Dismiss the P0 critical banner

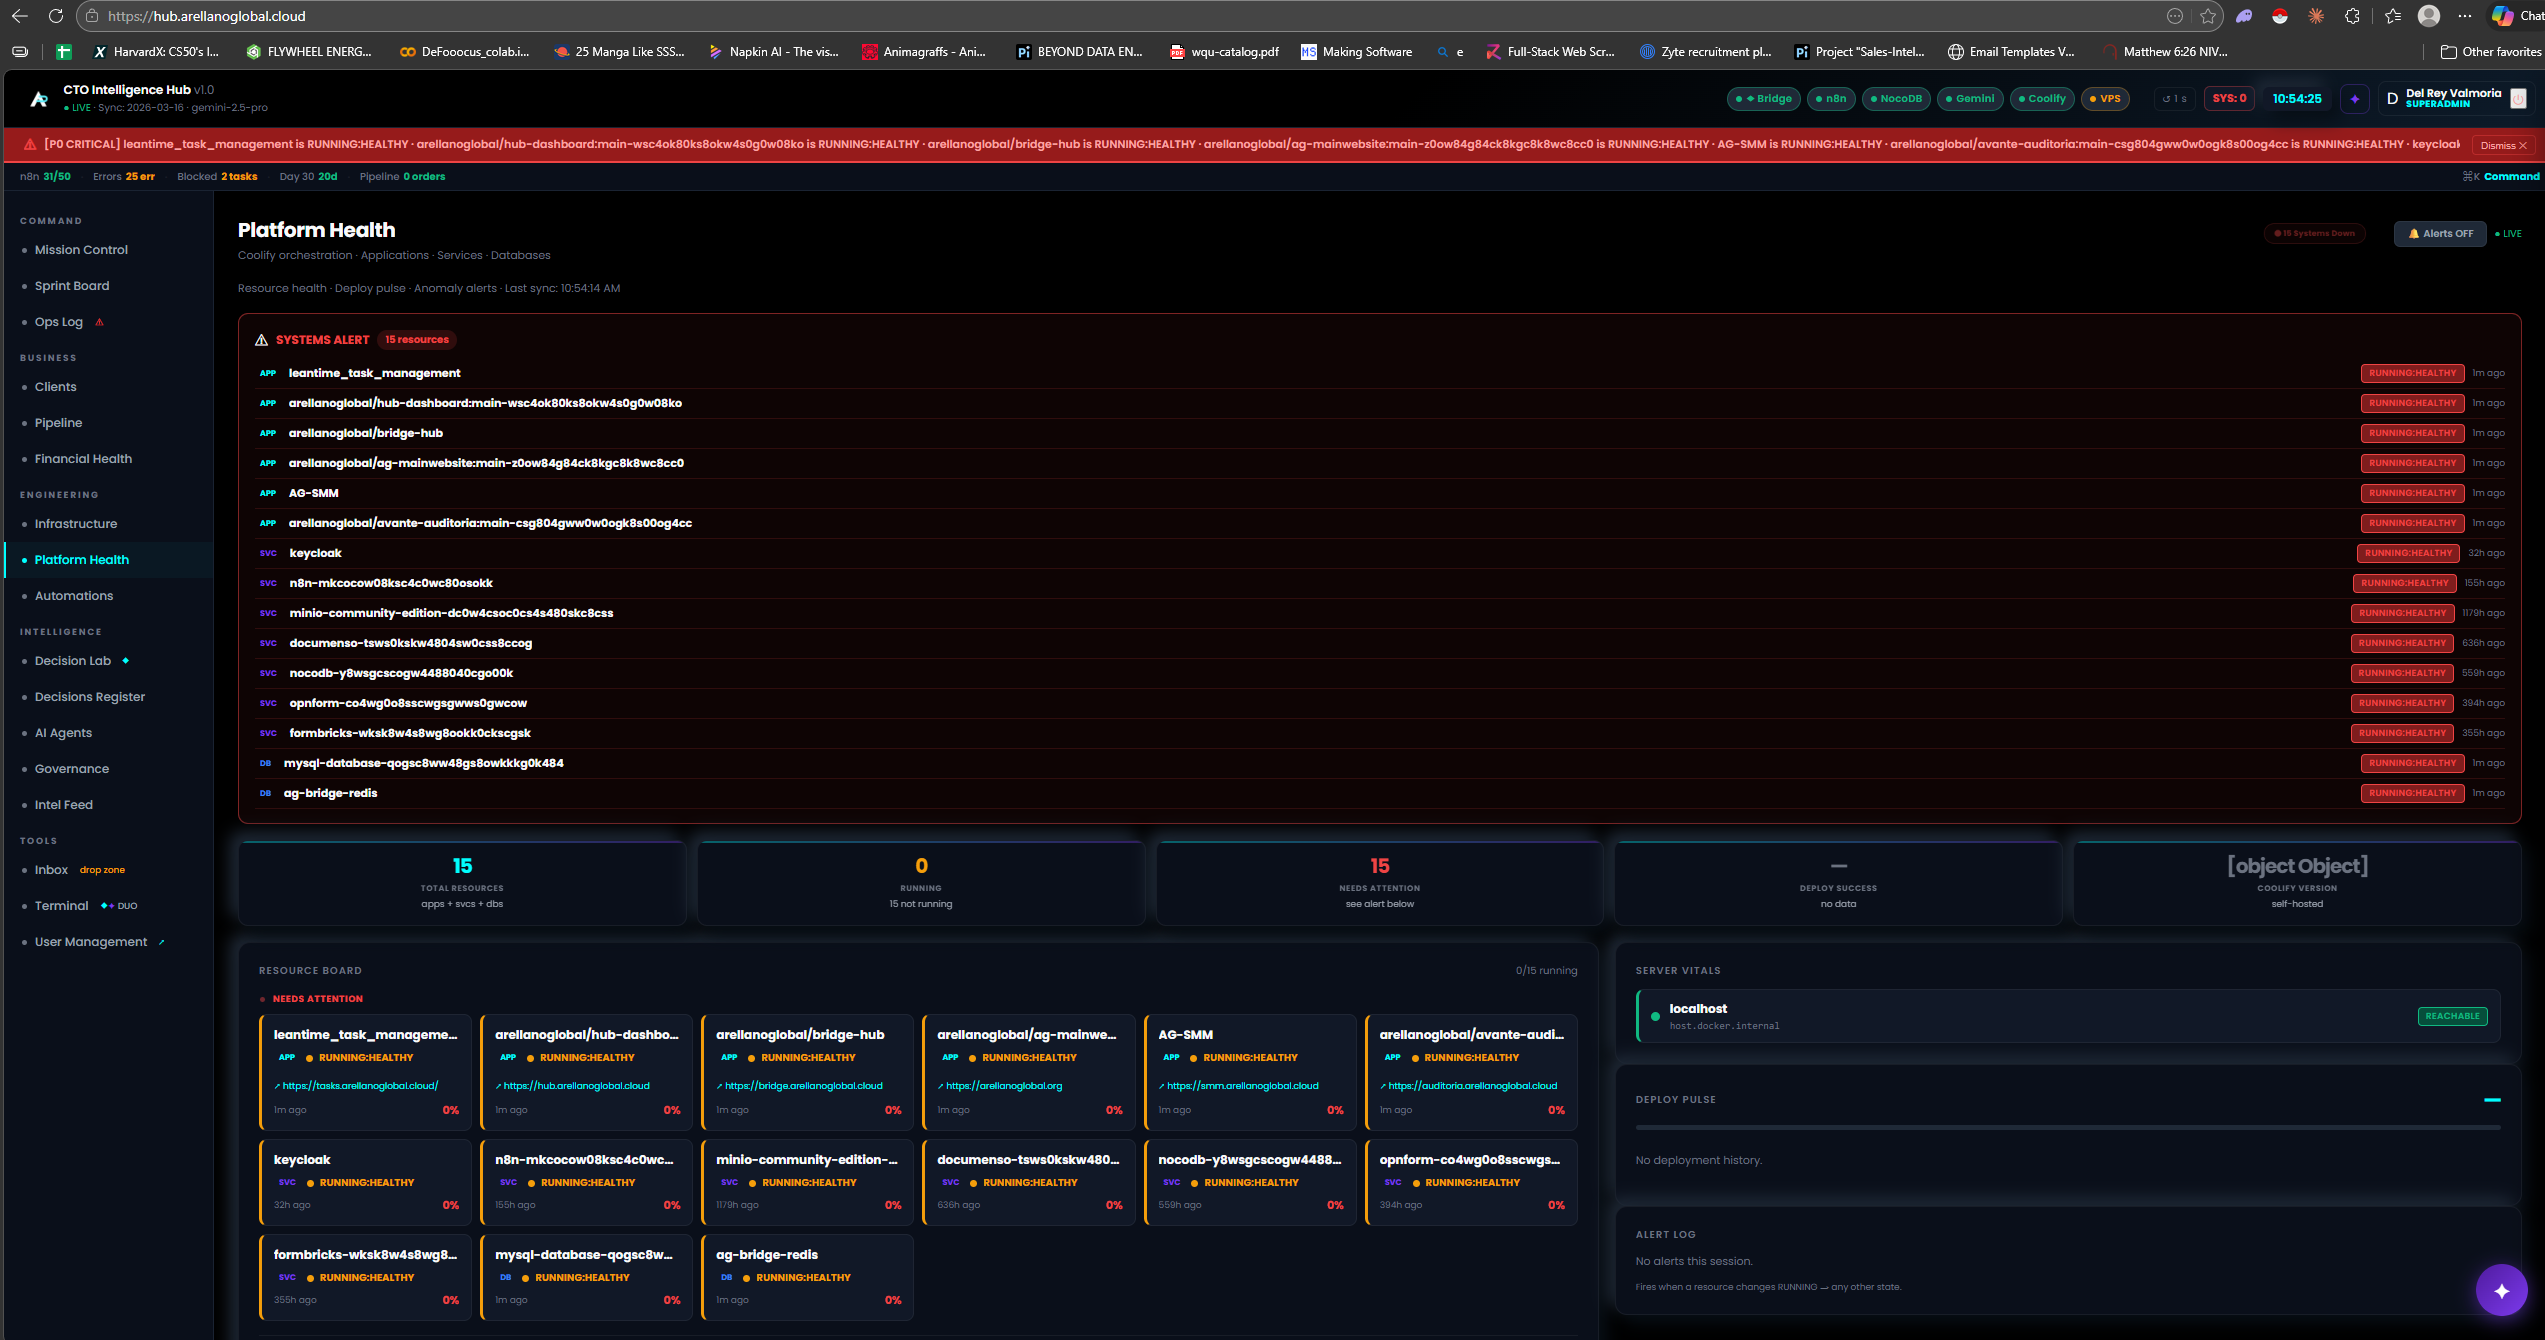pyautogui.click(x=2504, y=145)
